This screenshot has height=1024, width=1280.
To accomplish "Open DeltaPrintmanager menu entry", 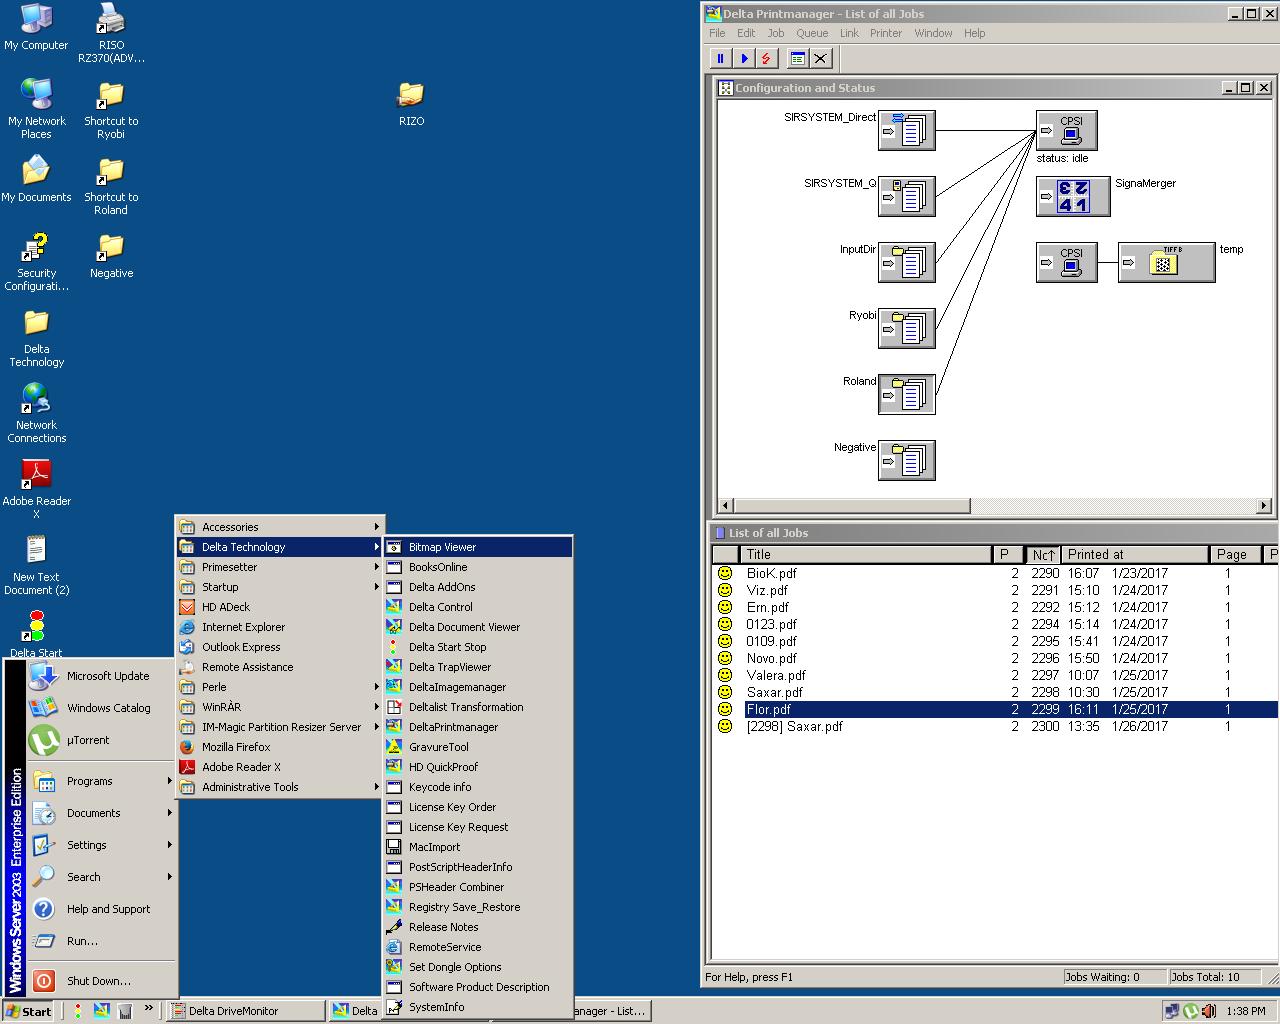I will pos(478,727).
